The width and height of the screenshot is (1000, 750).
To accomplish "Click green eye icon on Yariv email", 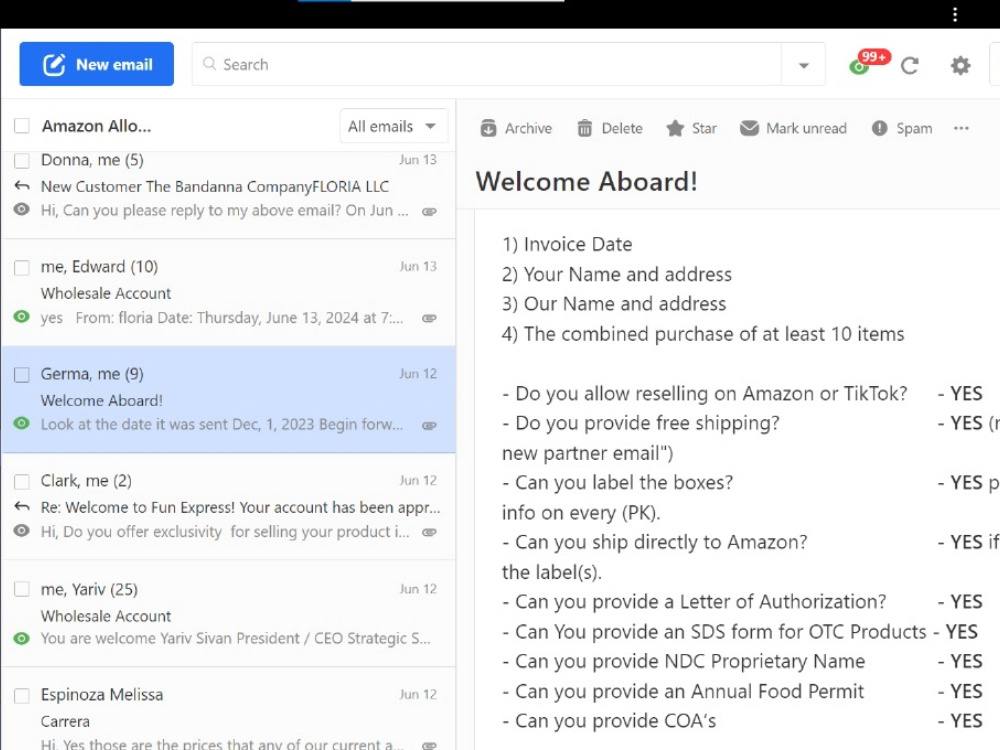I will pos(22,638).
